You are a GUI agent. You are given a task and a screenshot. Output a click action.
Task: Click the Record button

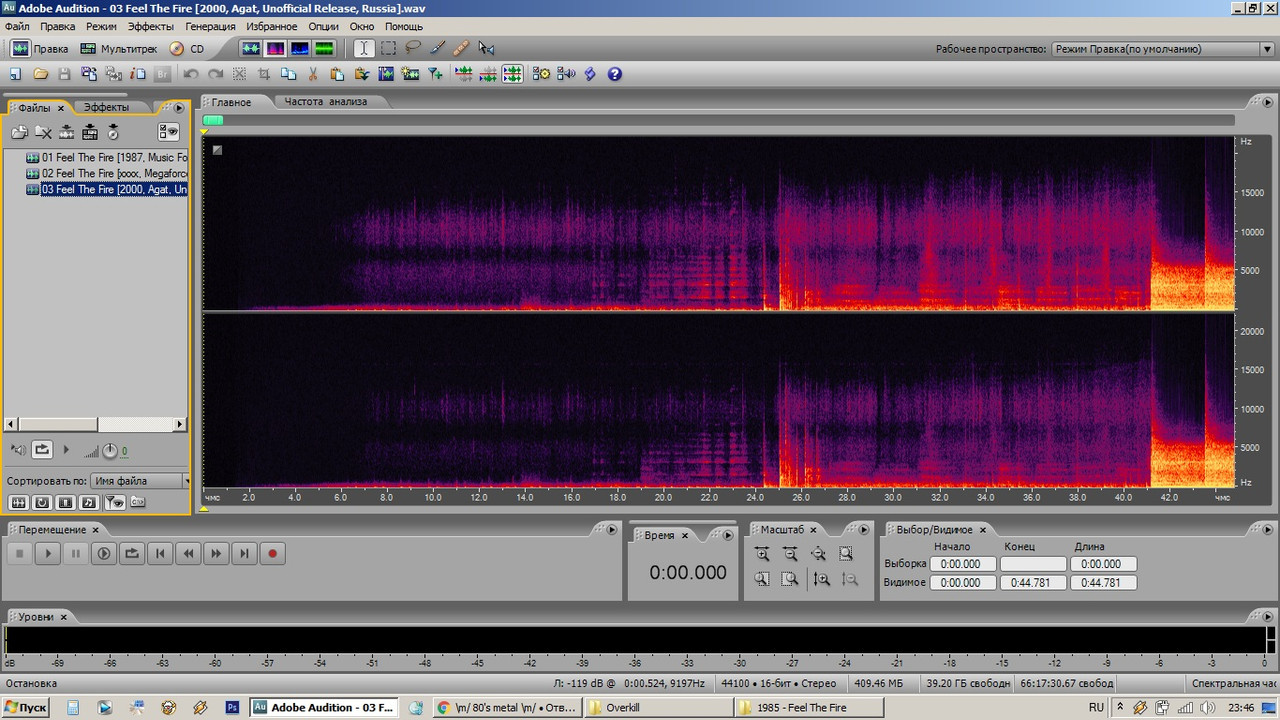271,553
